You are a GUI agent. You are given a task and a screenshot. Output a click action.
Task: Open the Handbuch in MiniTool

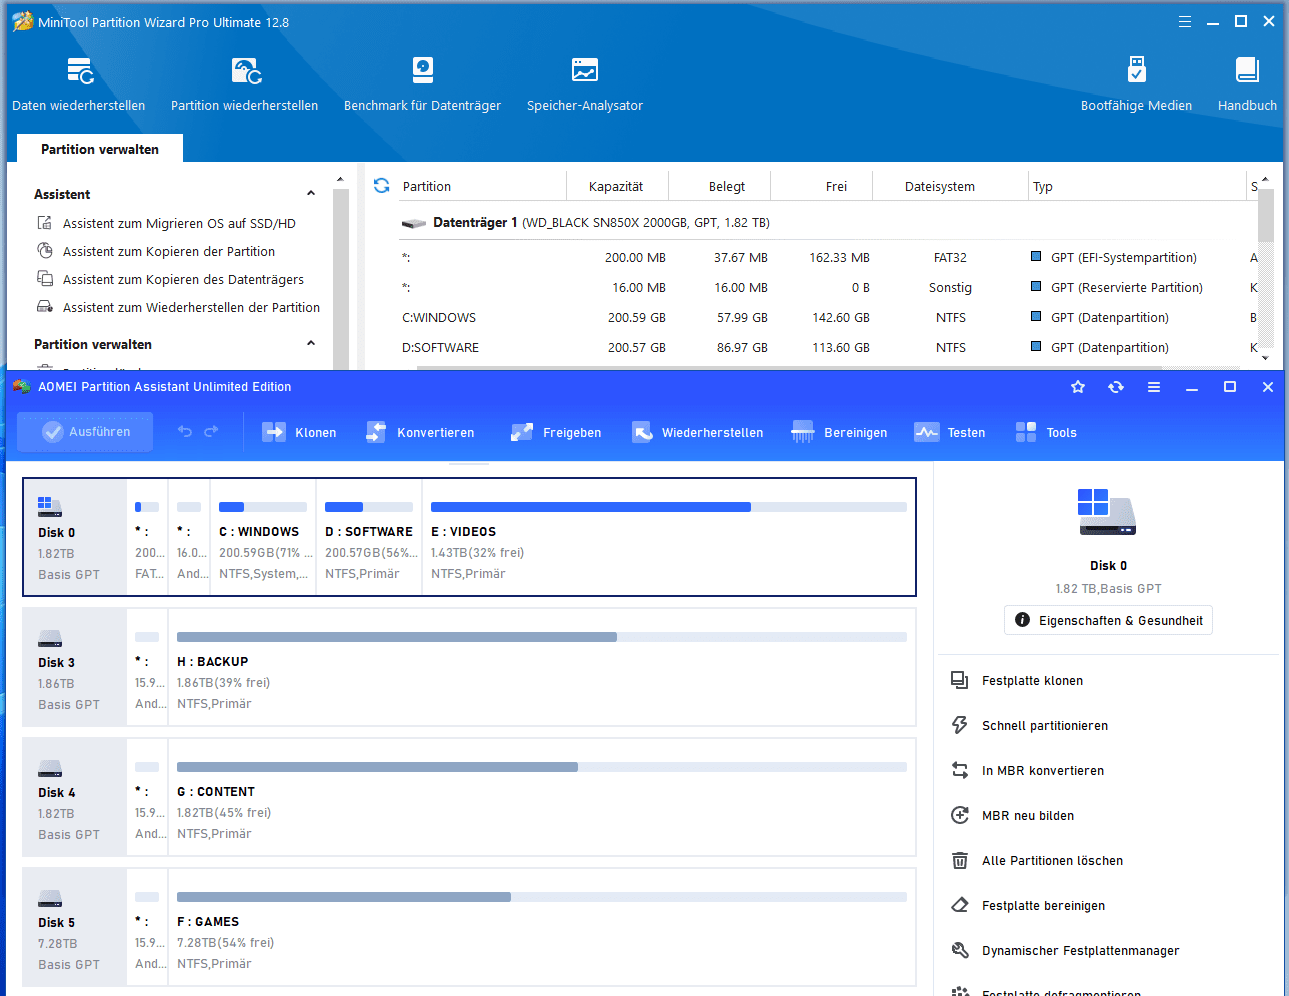(x=1247, y=84)
